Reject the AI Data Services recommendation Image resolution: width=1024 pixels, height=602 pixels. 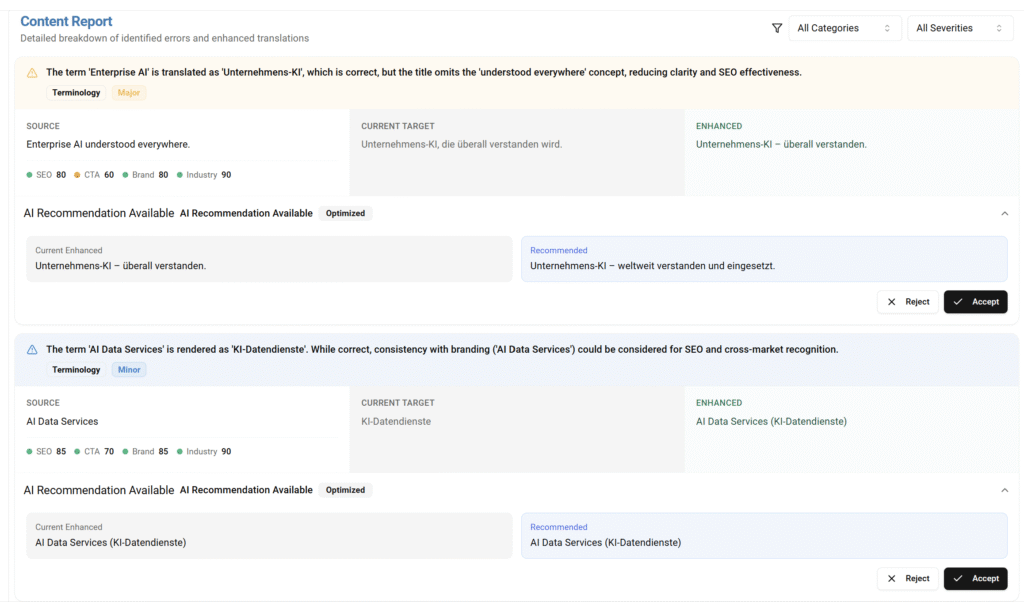(x=907, y=579)
